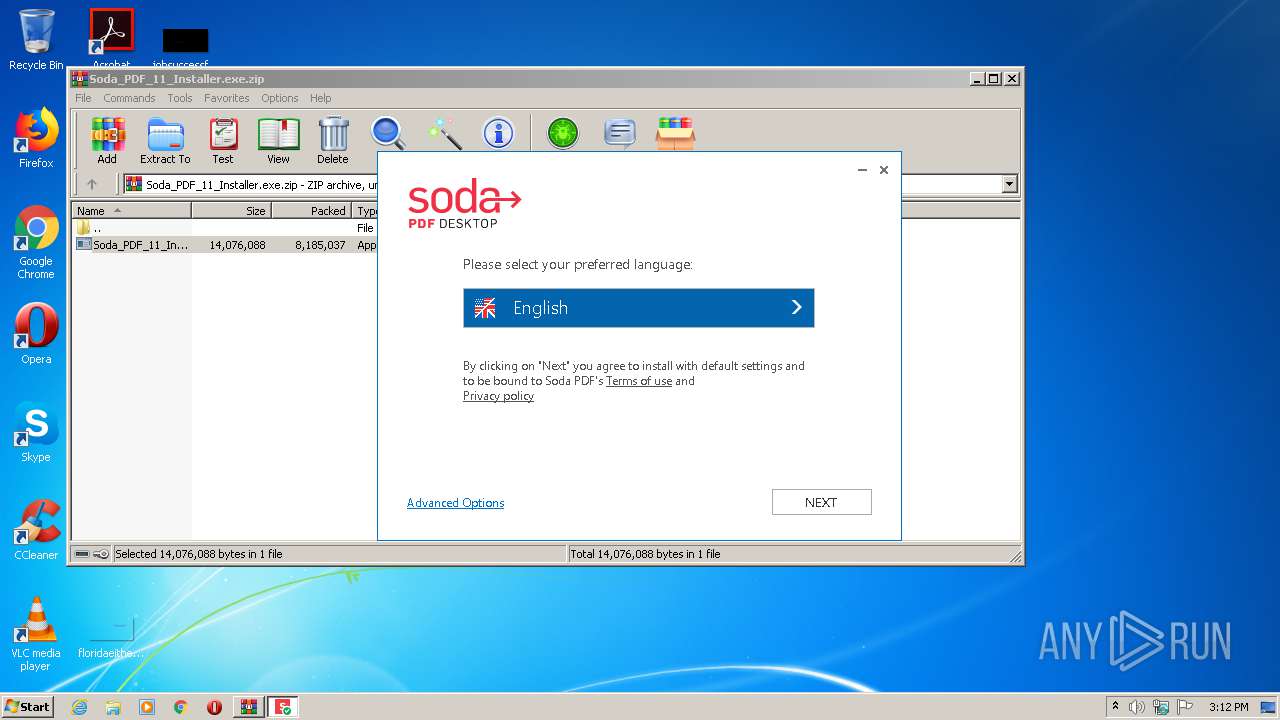Viewport: 1280px width, 720px height.
Task: Click the SFX books icon in WinRAR
Action: (x=675, y=133)
